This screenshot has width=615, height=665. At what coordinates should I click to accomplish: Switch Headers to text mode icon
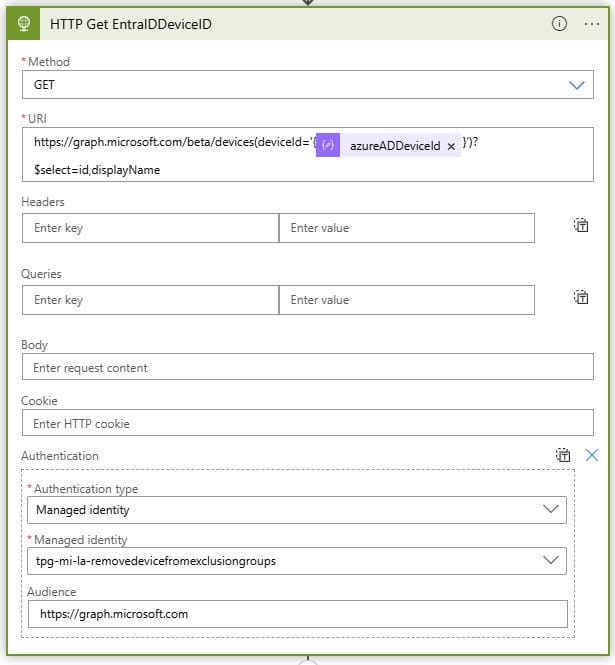[x=581, y=225]
